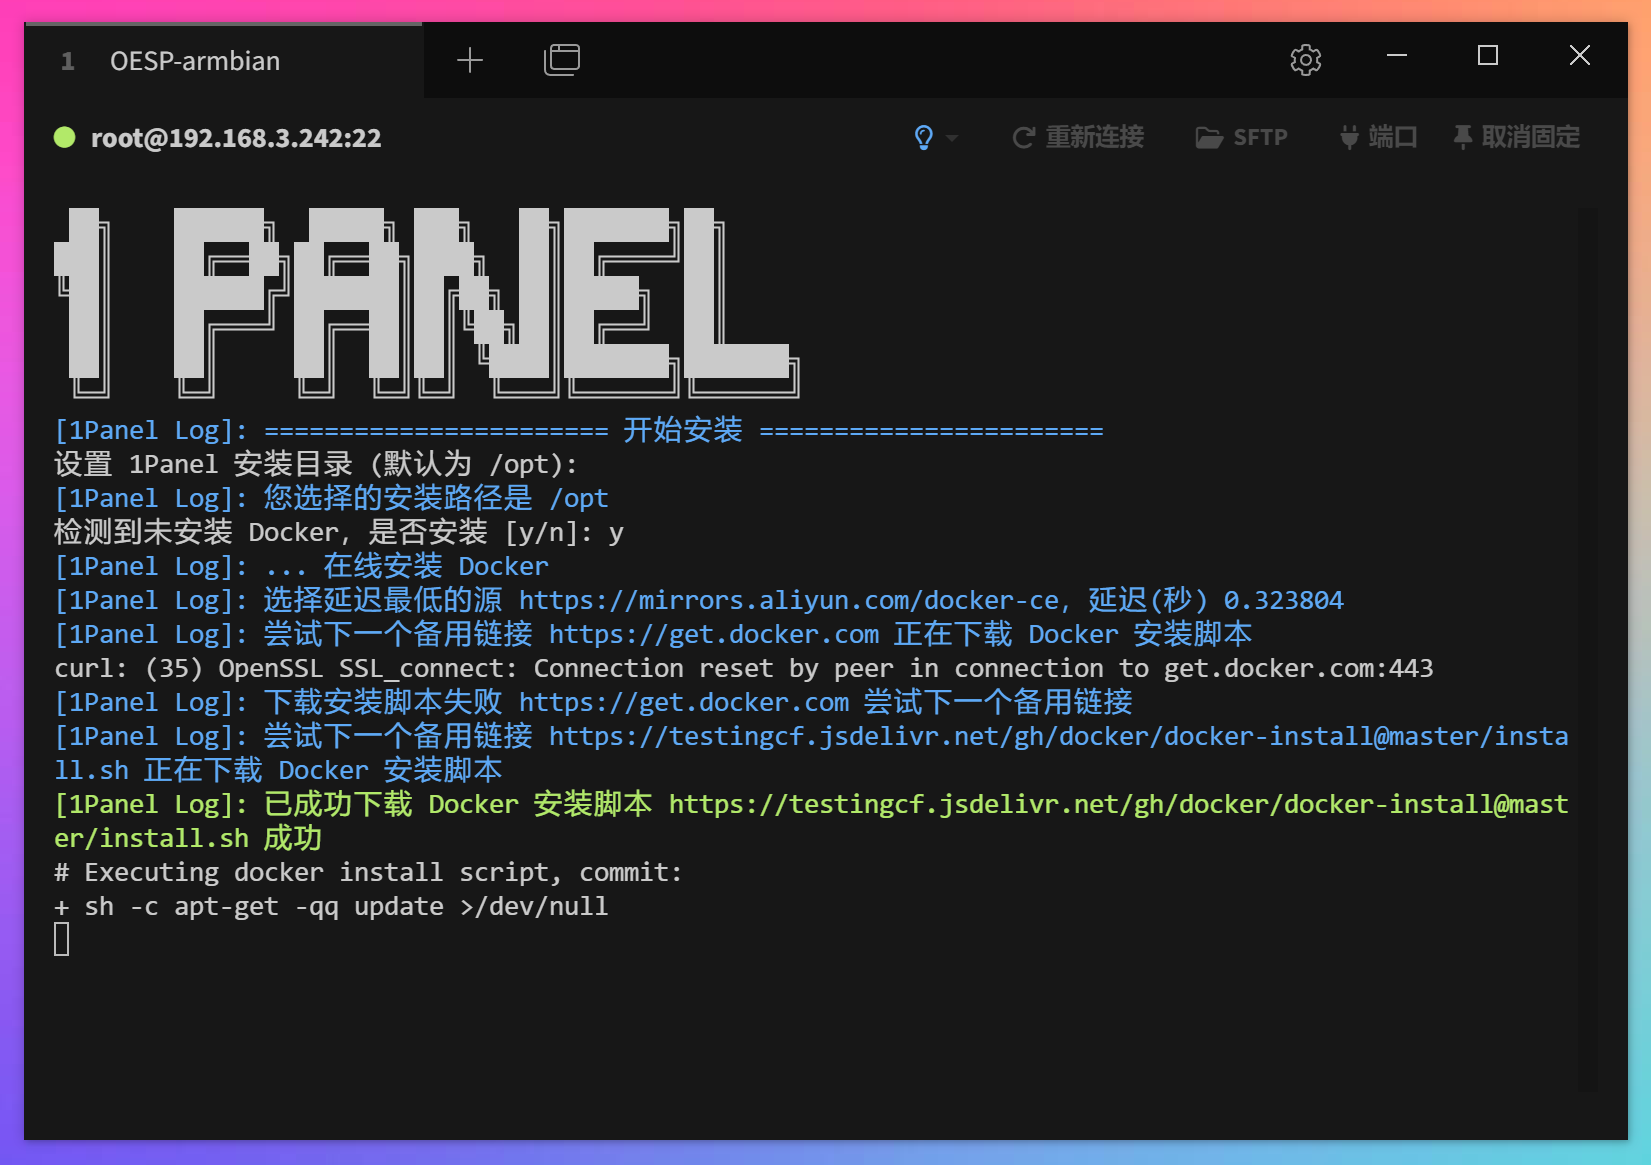Switch to the OESP-armbian tab
Image resolution: width=1651 pixels, height=1165 pixels.
[195, 60]
